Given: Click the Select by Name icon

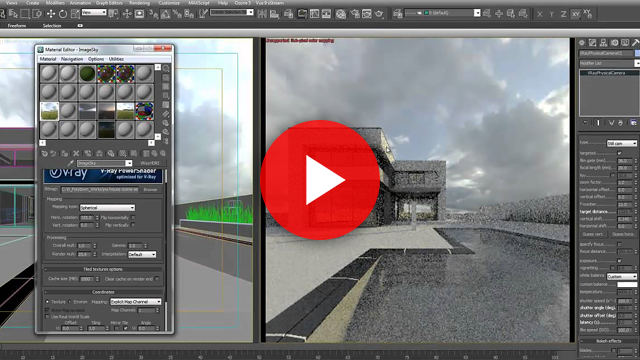Looking at the screenshot, I should click(x=13, y=14).
